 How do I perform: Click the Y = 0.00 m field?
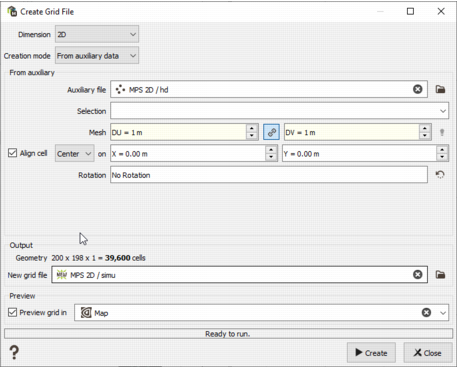(359, 154)
